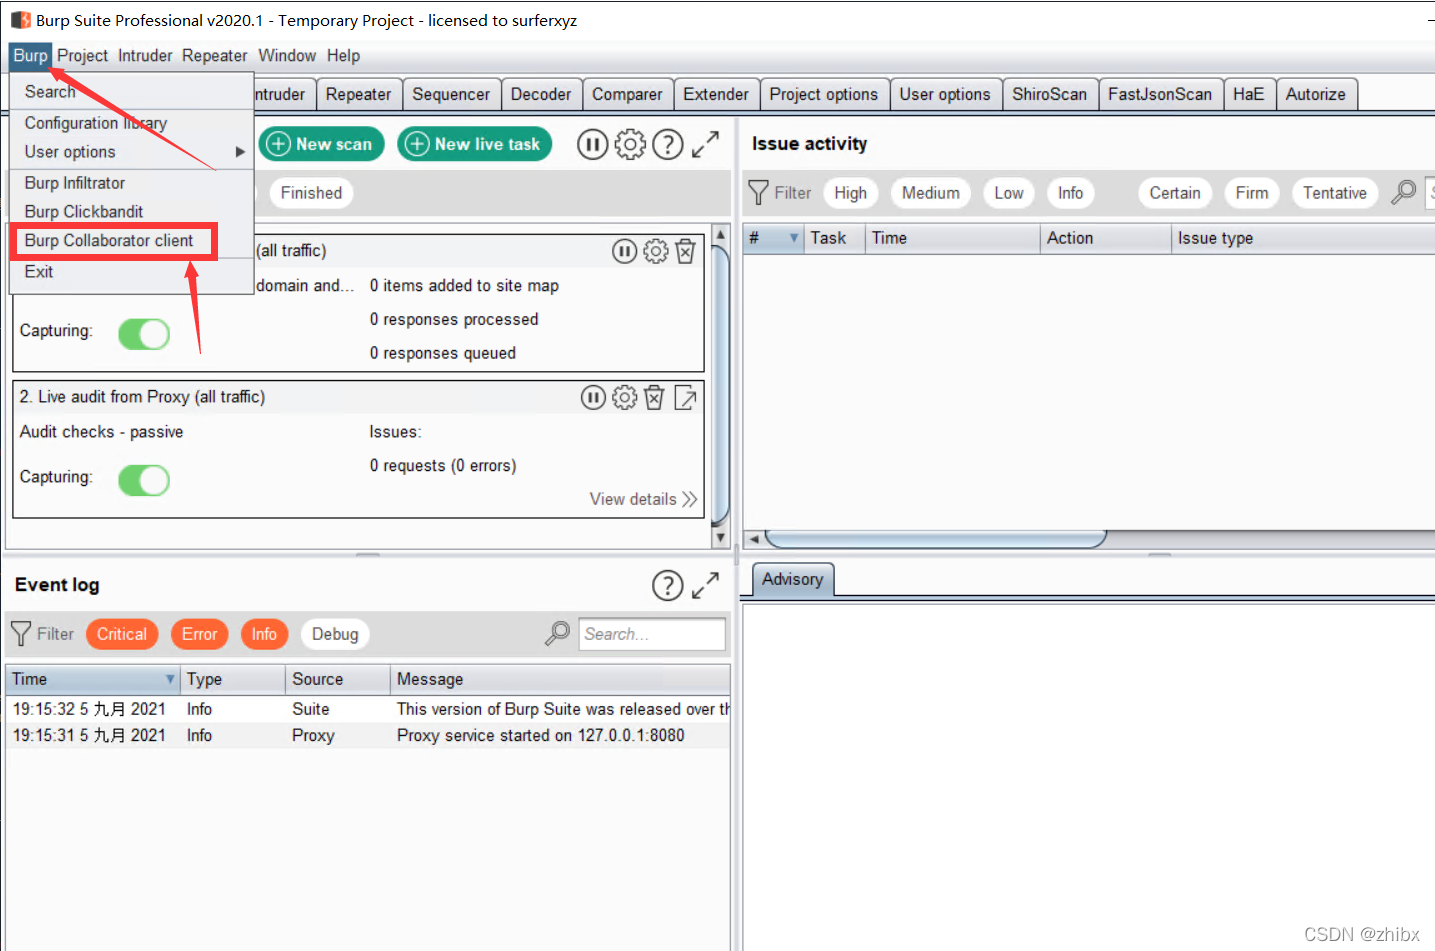Toggle the Low severity issue filter
Viewport: 1435px width, 951px height.
[x=1009, y=193]
